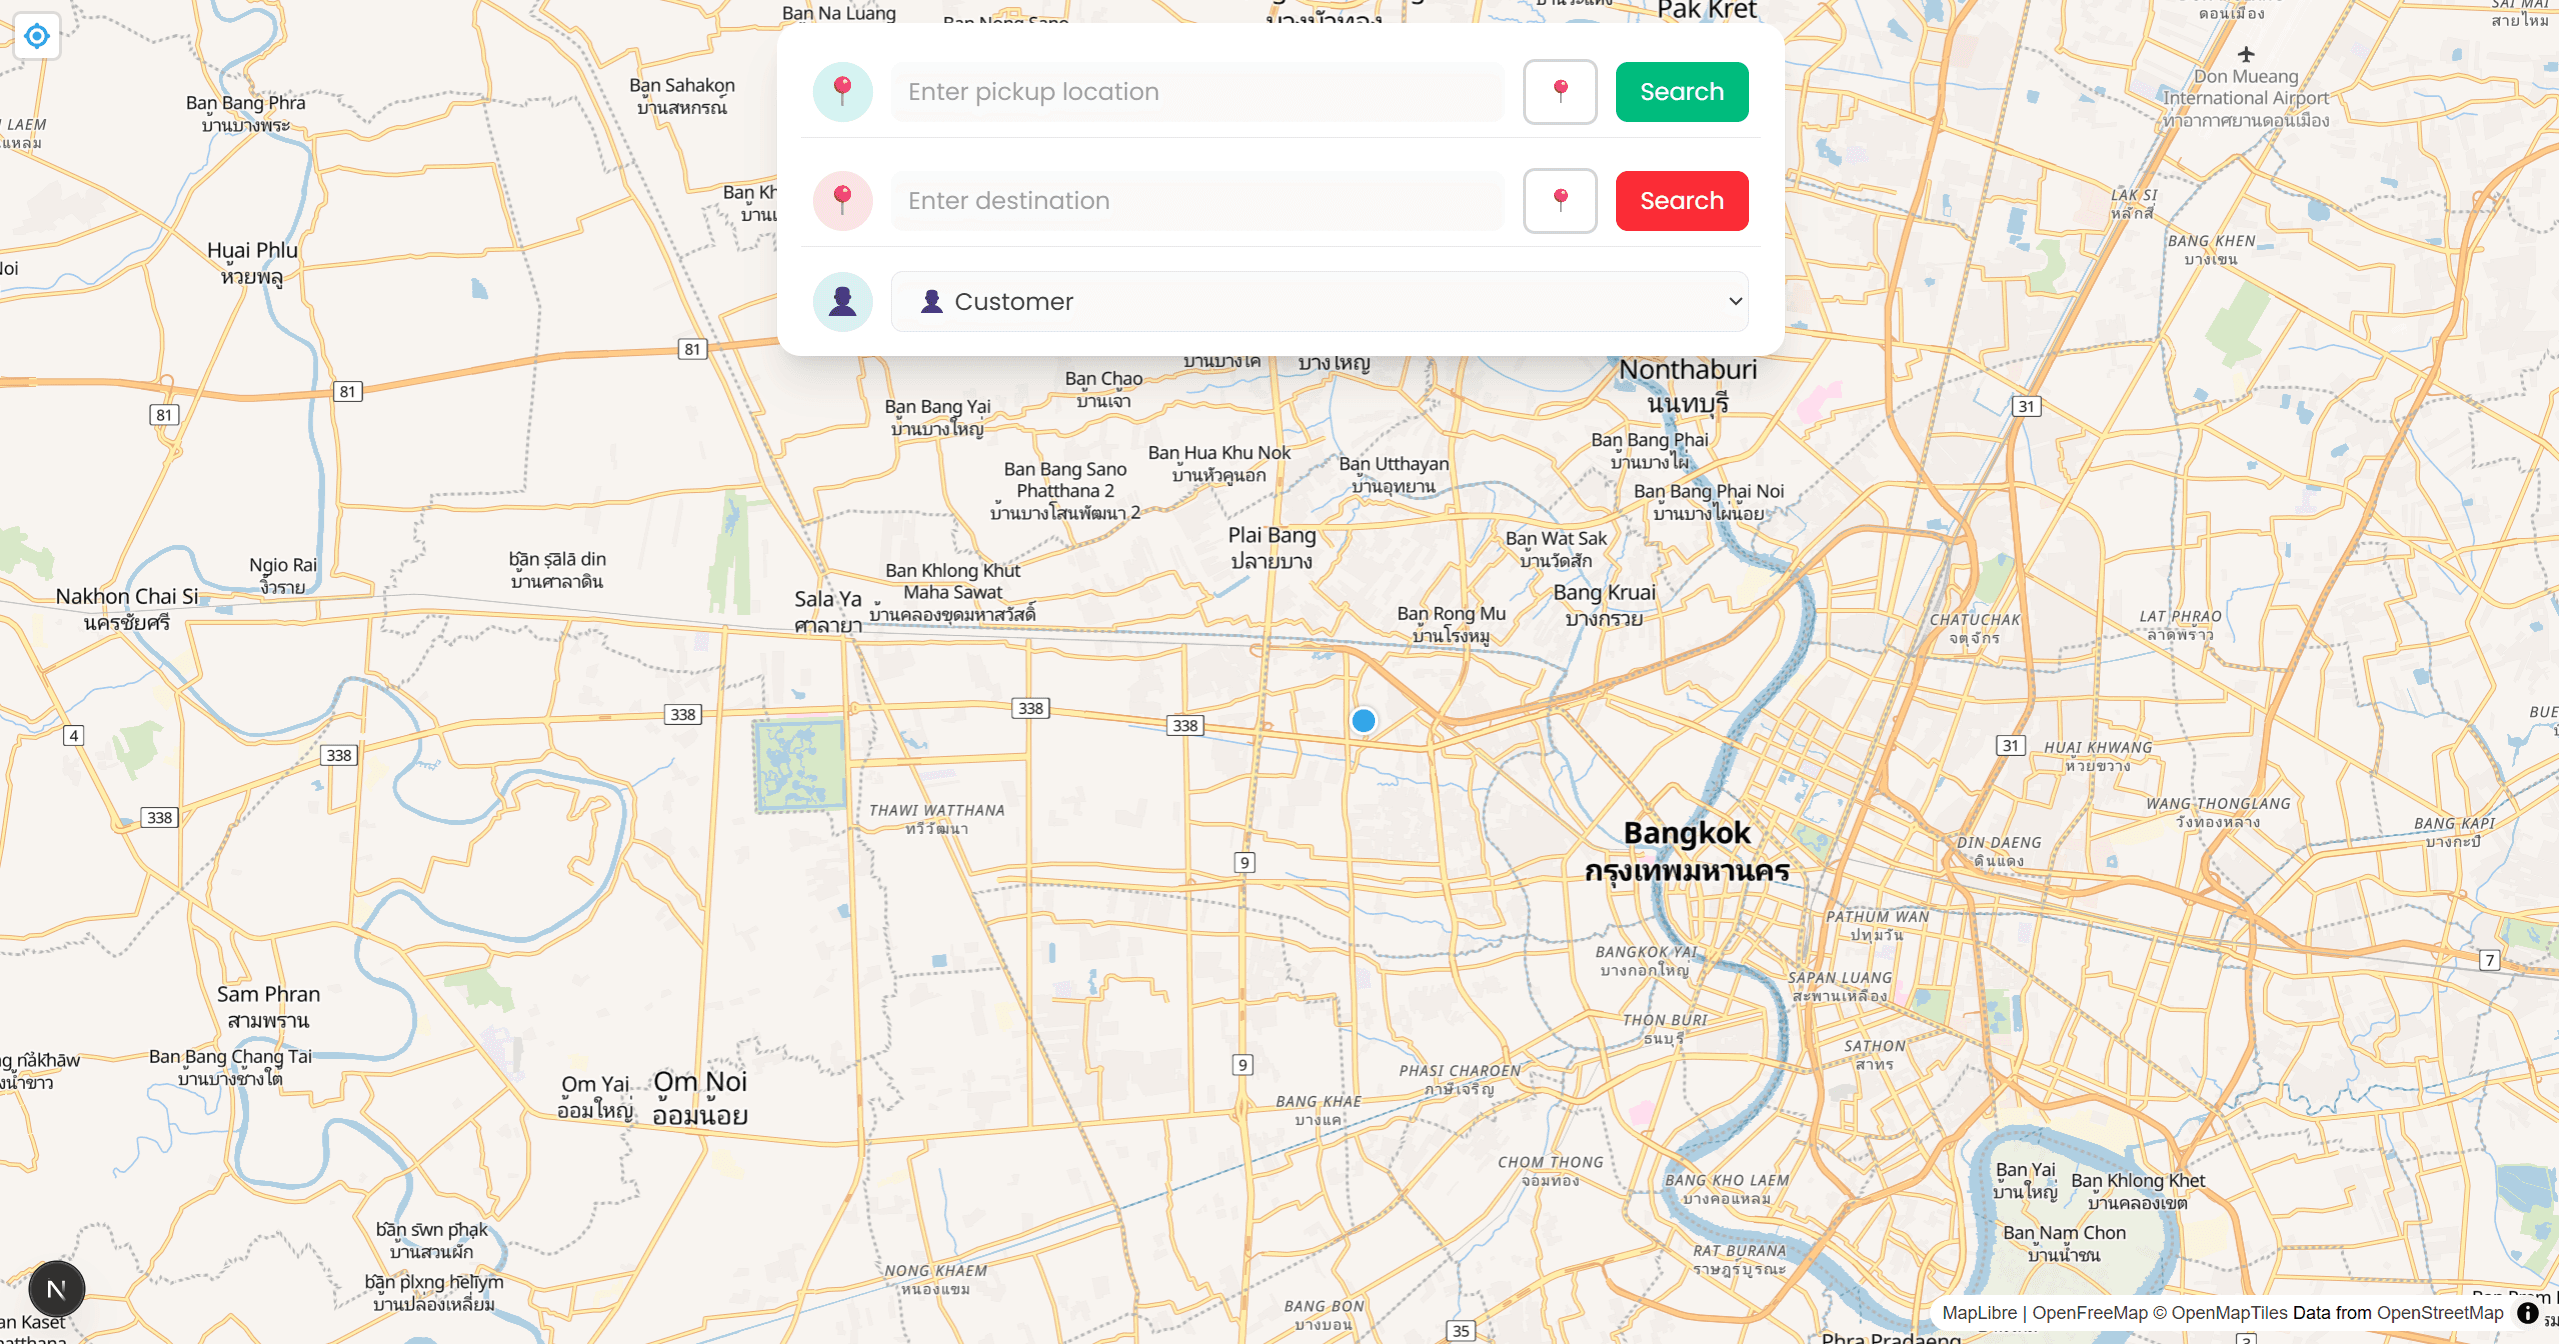Open the OpenMapTiles attribution link
This screenshot has height=1344, width=2559.
pyautogui.click(x=2229, y=1313)
